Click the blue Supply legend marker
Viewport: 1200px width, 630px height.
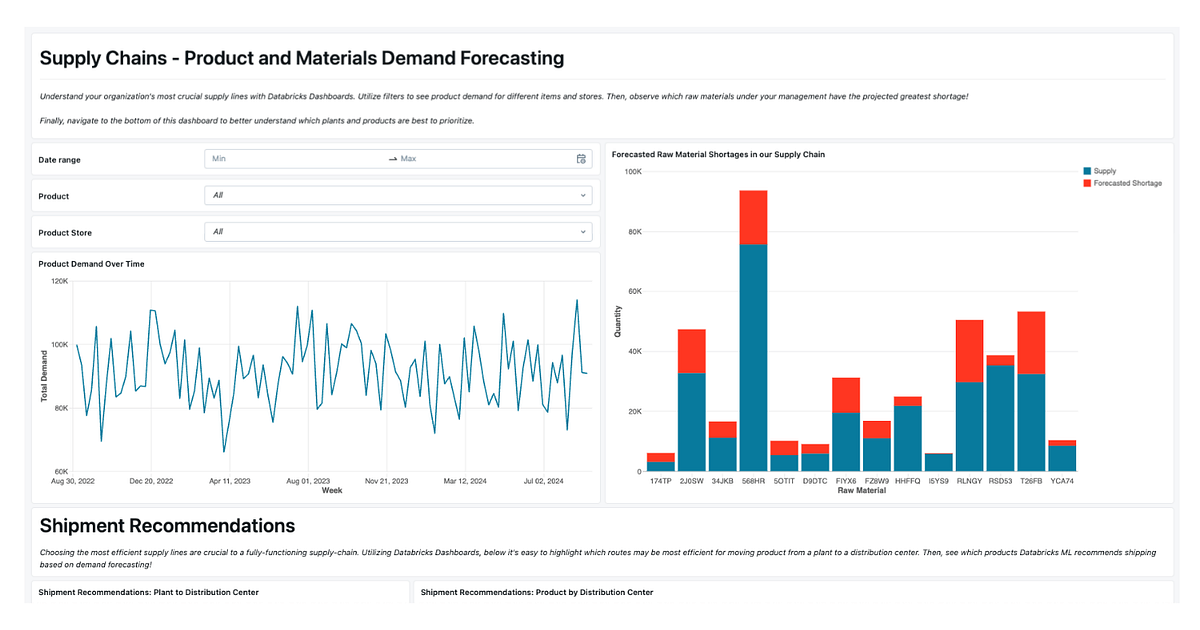point(1085,170)
